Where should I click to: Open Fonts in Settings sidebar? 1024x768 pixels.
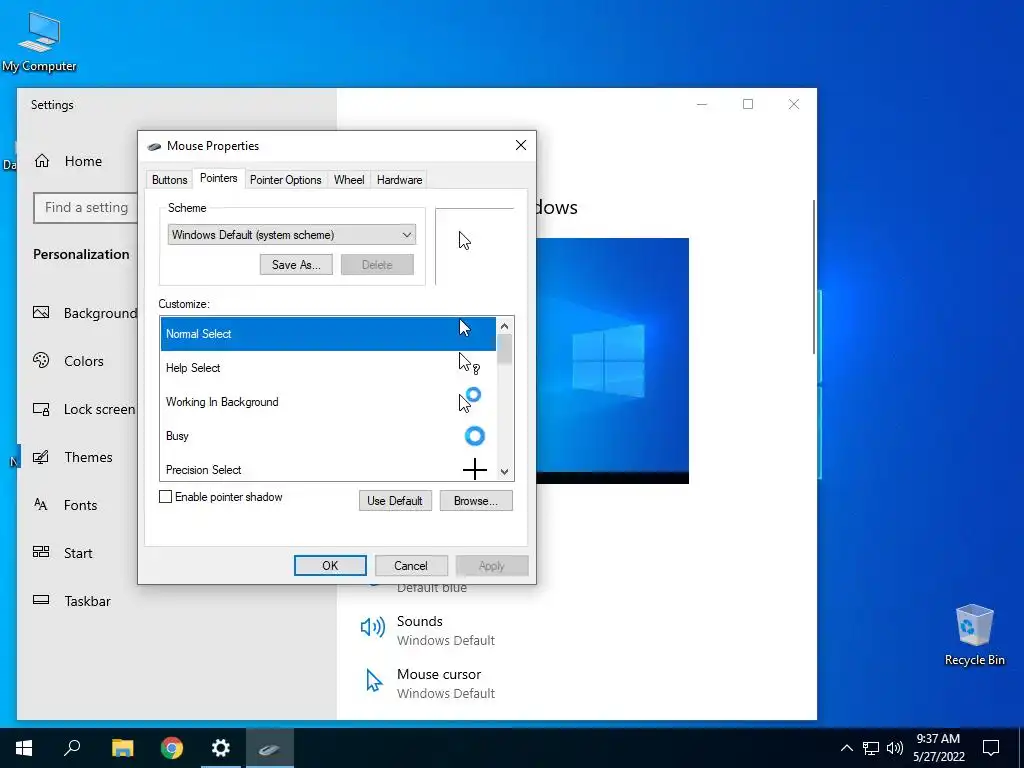point(80,505)
